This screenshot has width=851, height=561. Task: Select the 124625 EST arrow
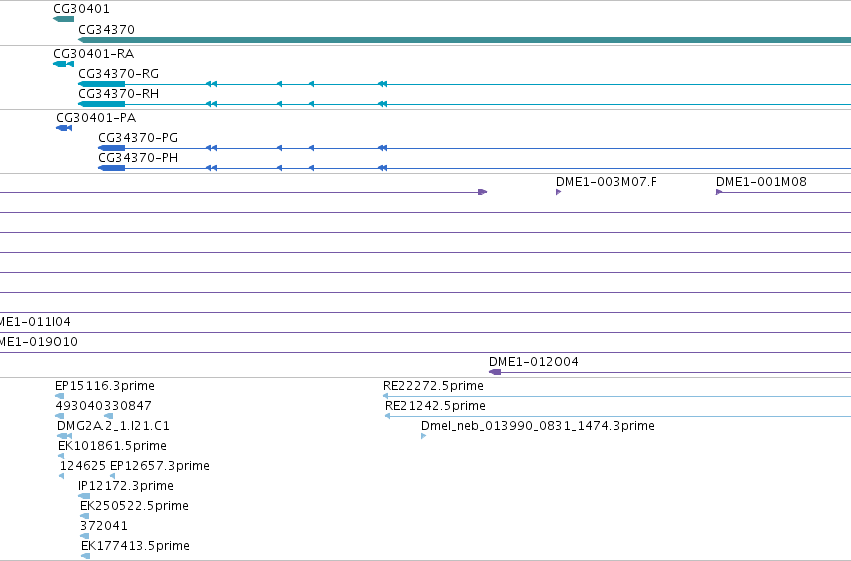pyautogui.click(x=61, y=476)
